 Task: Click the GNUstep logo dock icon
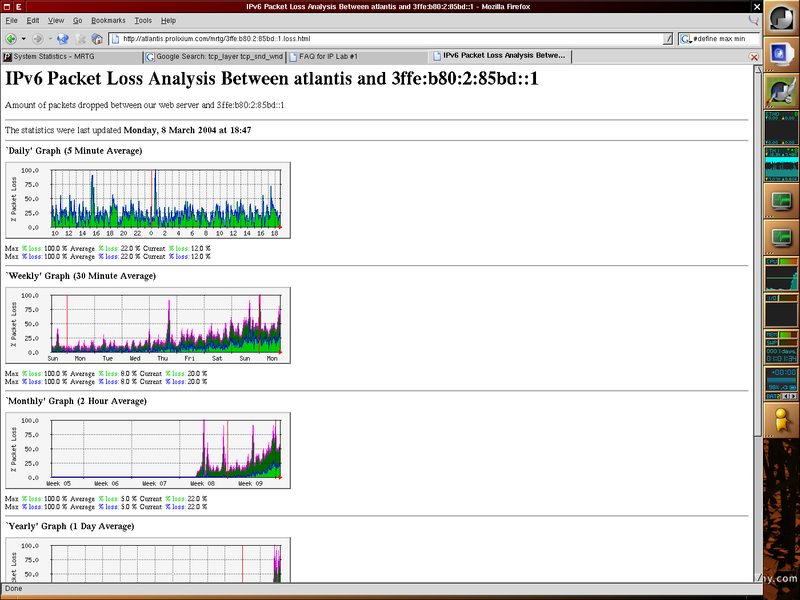(780, 17)
